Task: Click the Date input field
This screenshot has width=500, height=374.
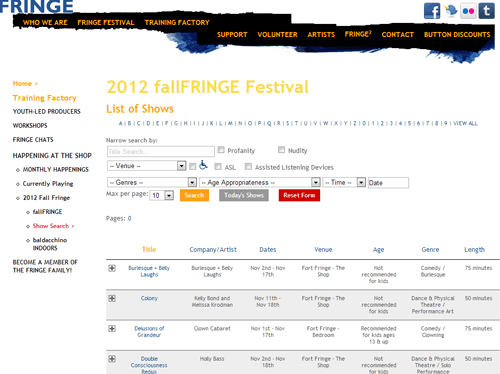Action: click(x=388, y=183)
